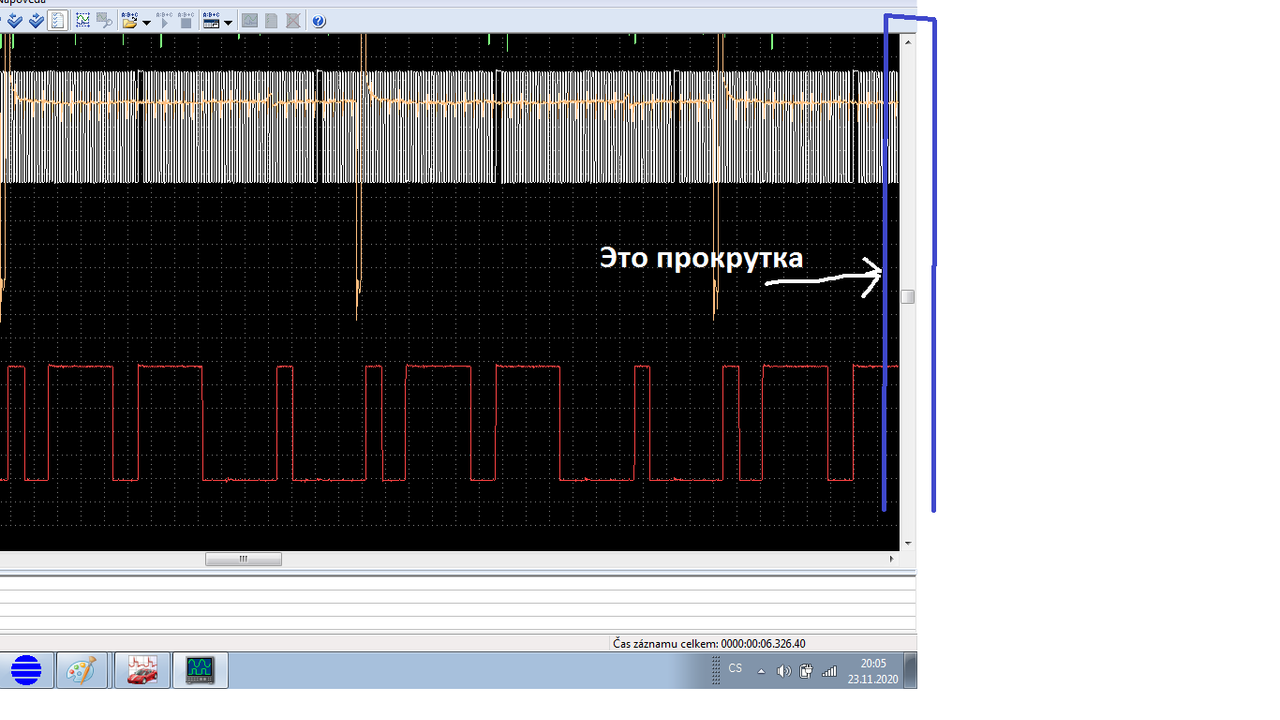This screenshot has height=720, width=1280.
Task: Open the Paint palette taskbar icon
Action: [81, 670]
